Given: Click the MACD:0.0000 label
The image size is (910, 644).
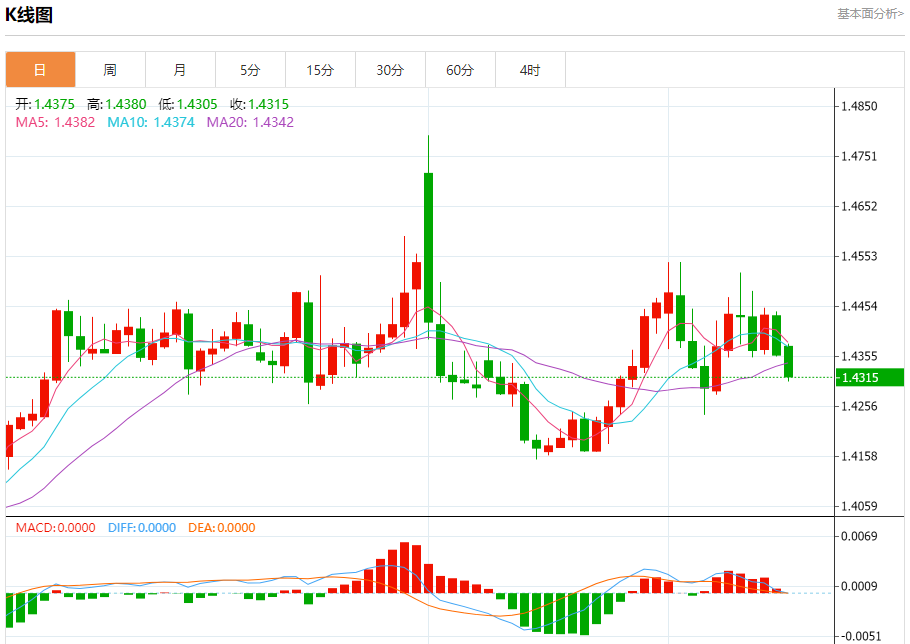Looking at the screenshot, I should (x=56, y=528).
